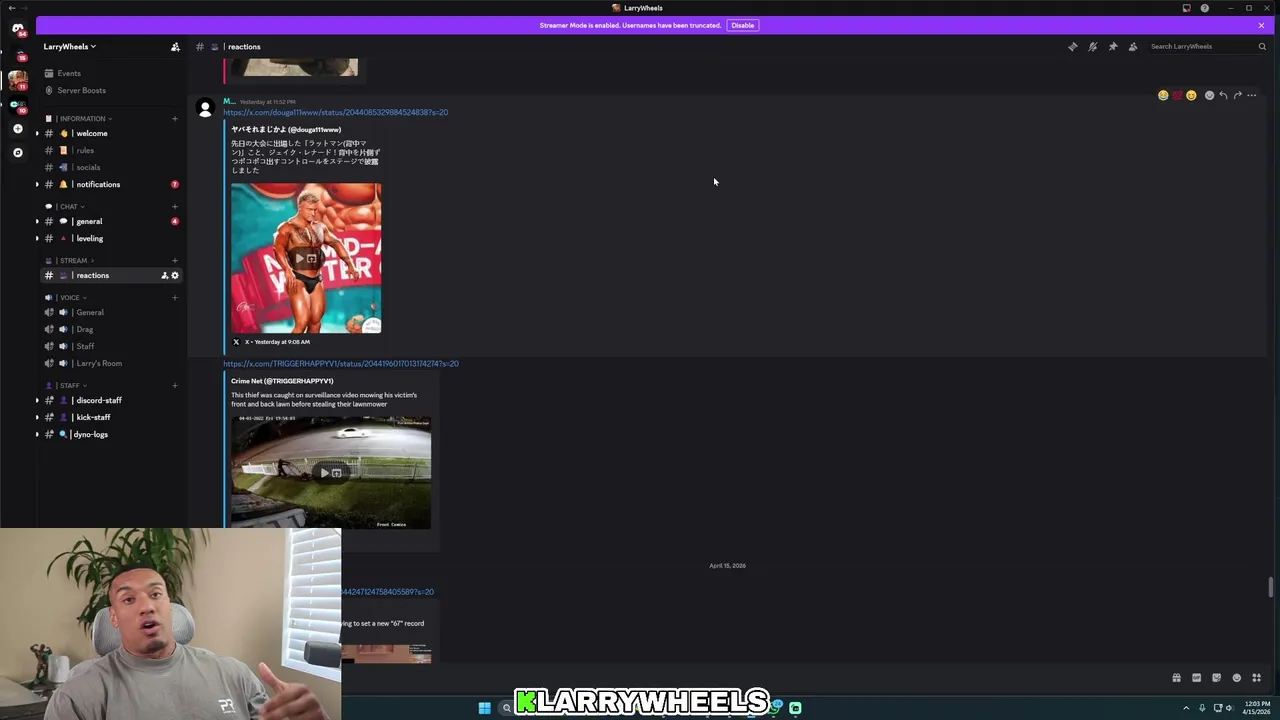Open the clock showing 12:03 PM in taskbar
1280x720 pixels.
pos(1257,707)
